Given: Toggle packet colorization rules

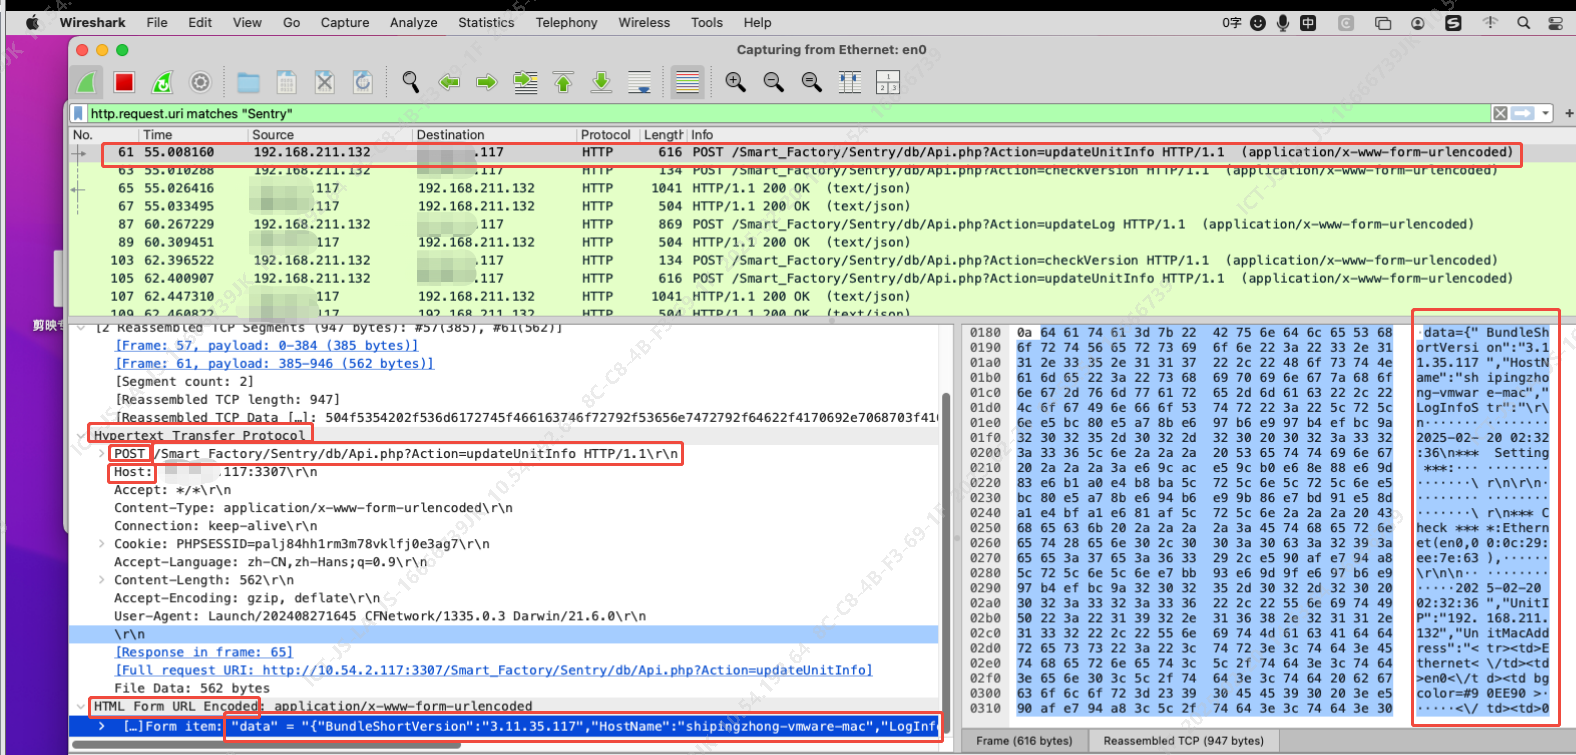Looking at the screenshot, I should pos(687,82).
